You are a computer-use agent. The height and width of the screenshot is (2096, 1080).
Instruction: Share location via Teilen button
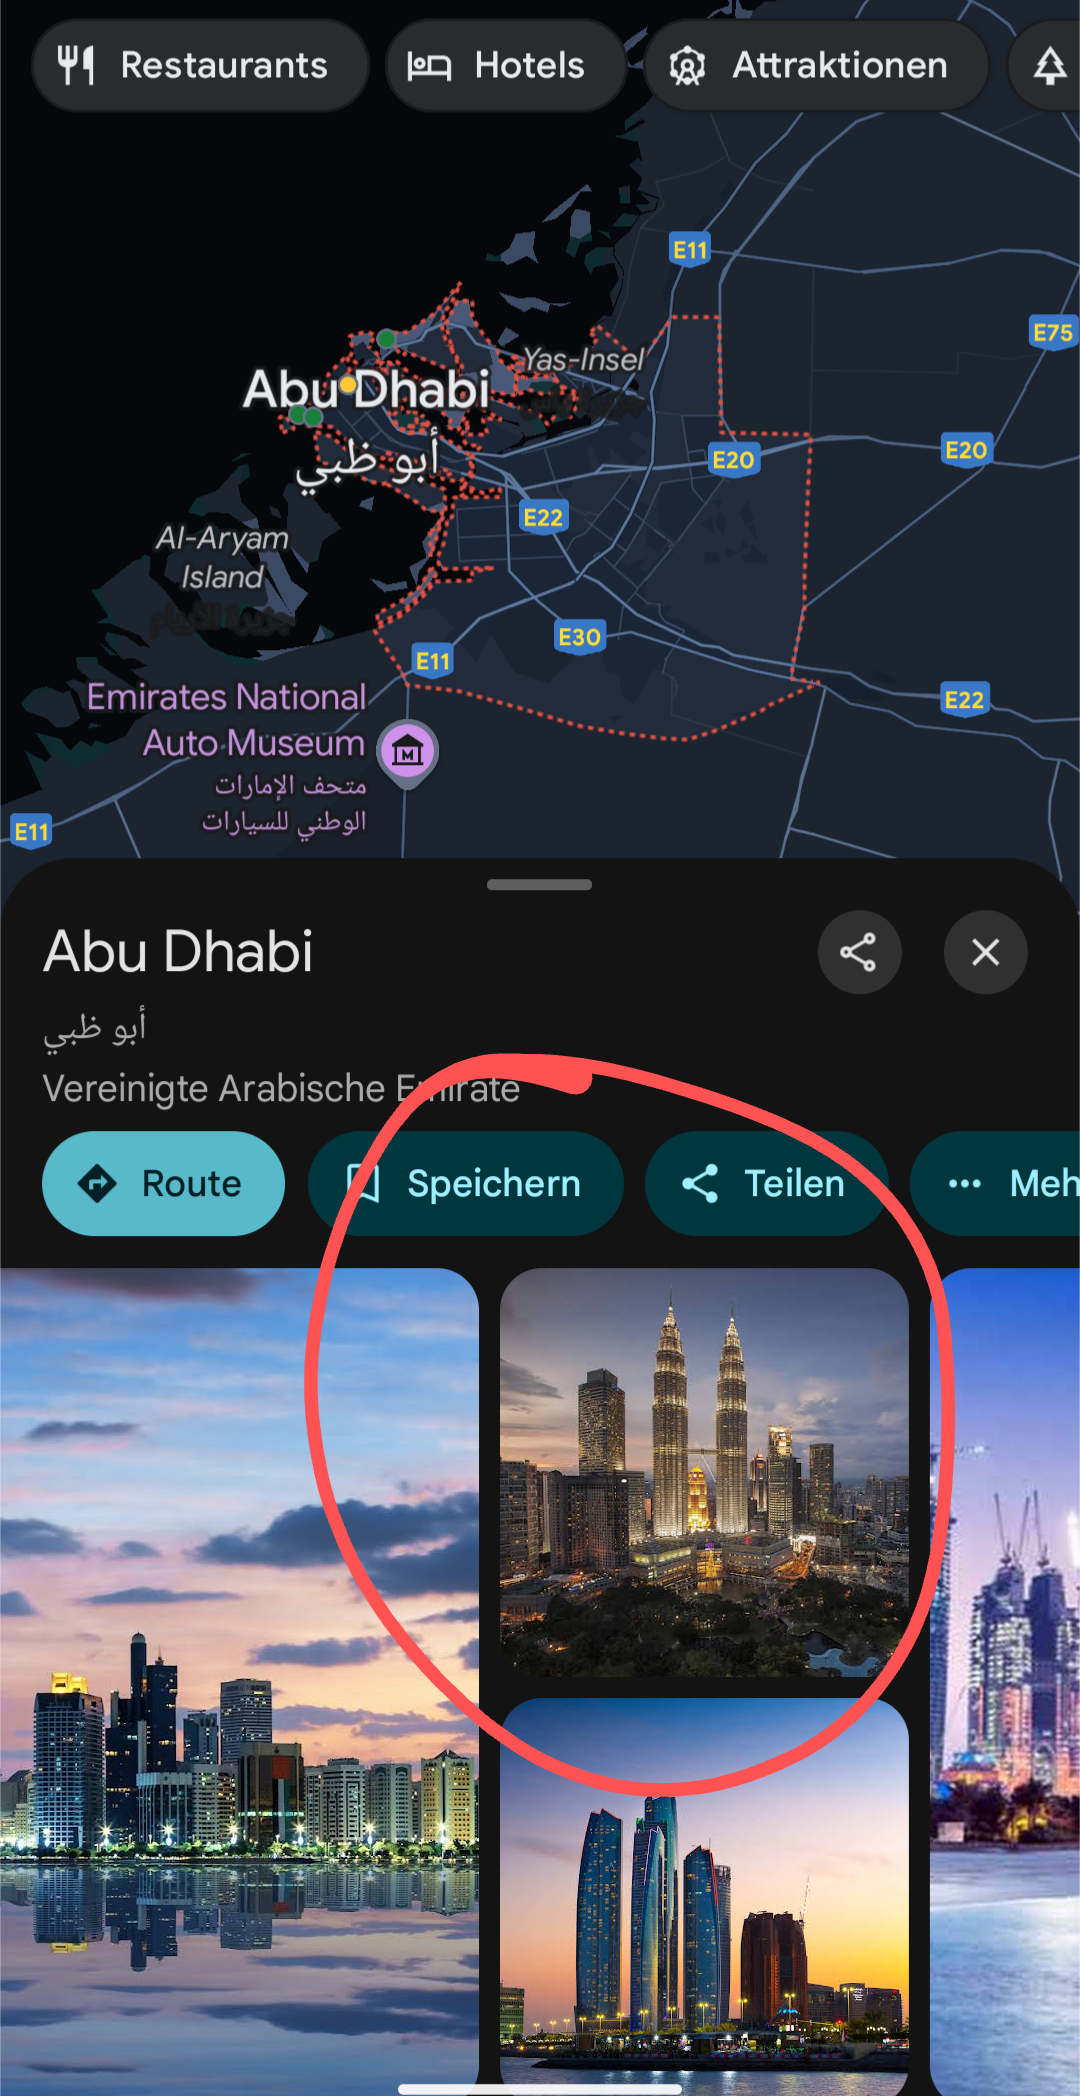pos(767,1184)
